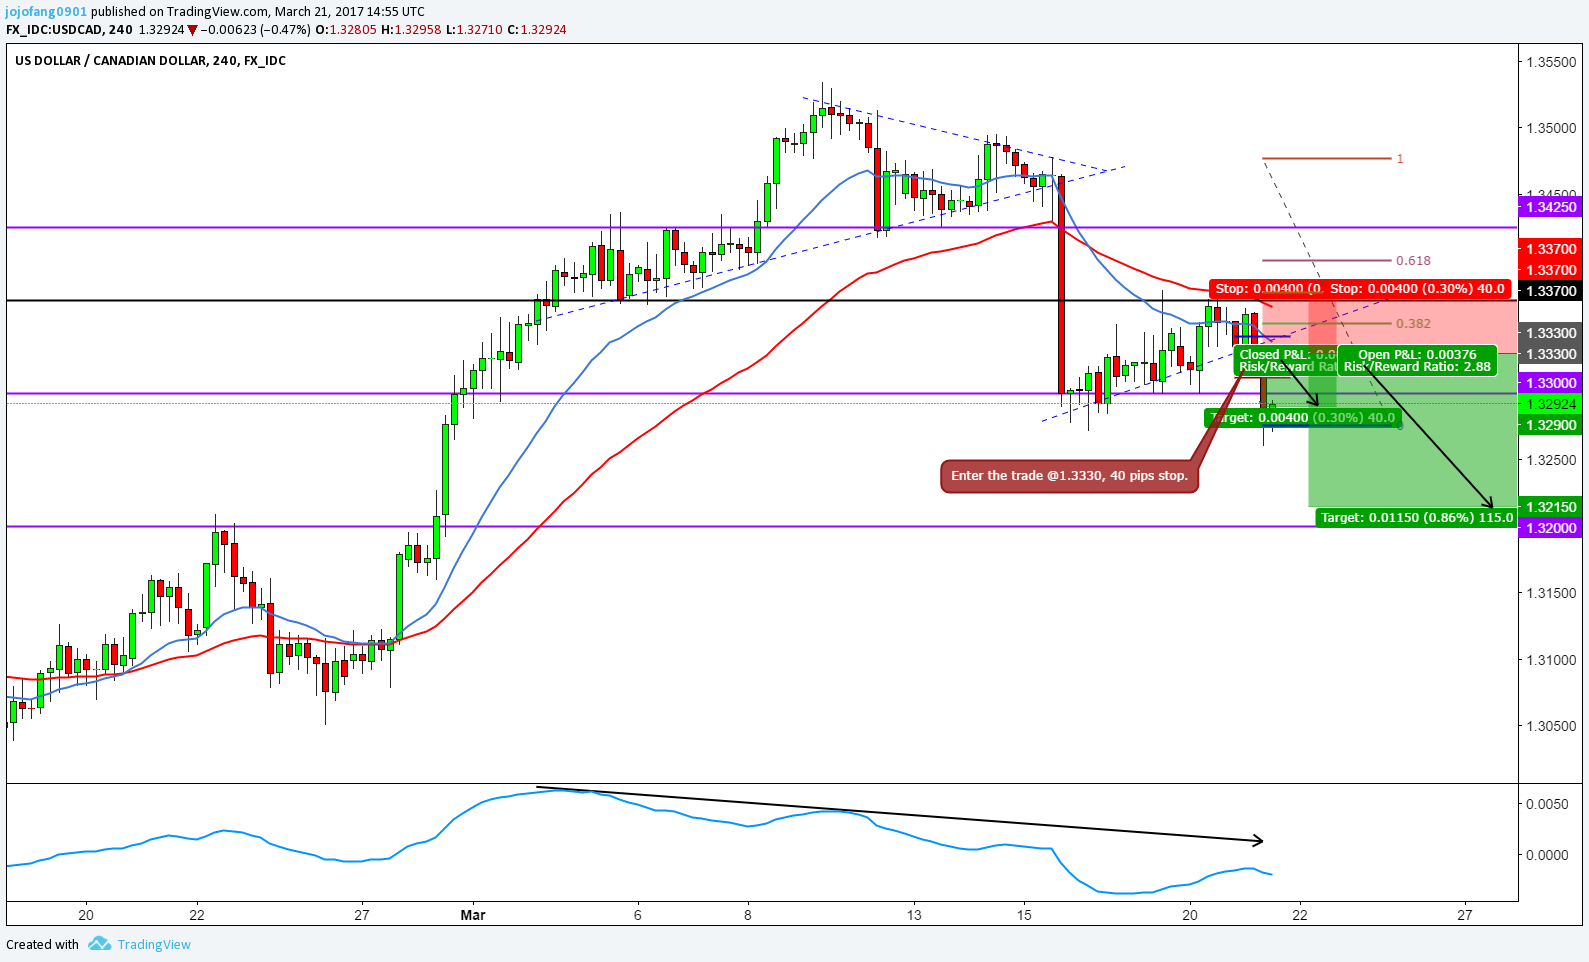Click the 1.35000 price axis value
Image resolution: width=1589 pixels, height=962 pixels.
(1551, 128)
